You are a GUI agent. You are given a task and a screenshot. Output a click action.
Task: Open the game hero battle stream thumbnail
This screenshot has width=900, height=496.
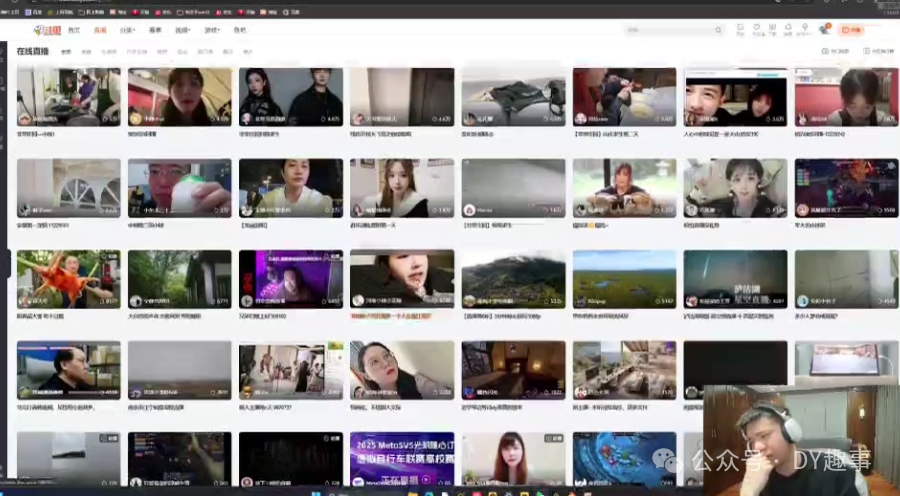point(847,188)
